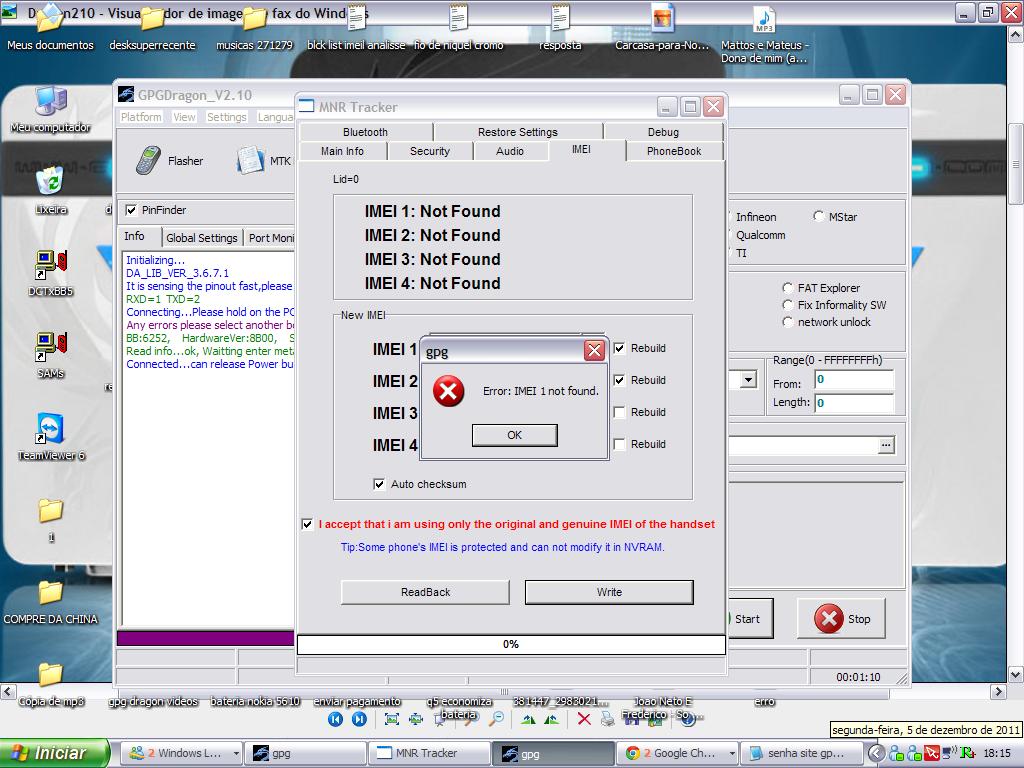The width and height of the screenshot is (1024, 768).
Task: Expand hidden system tray icons chevron
Action: 876,754
